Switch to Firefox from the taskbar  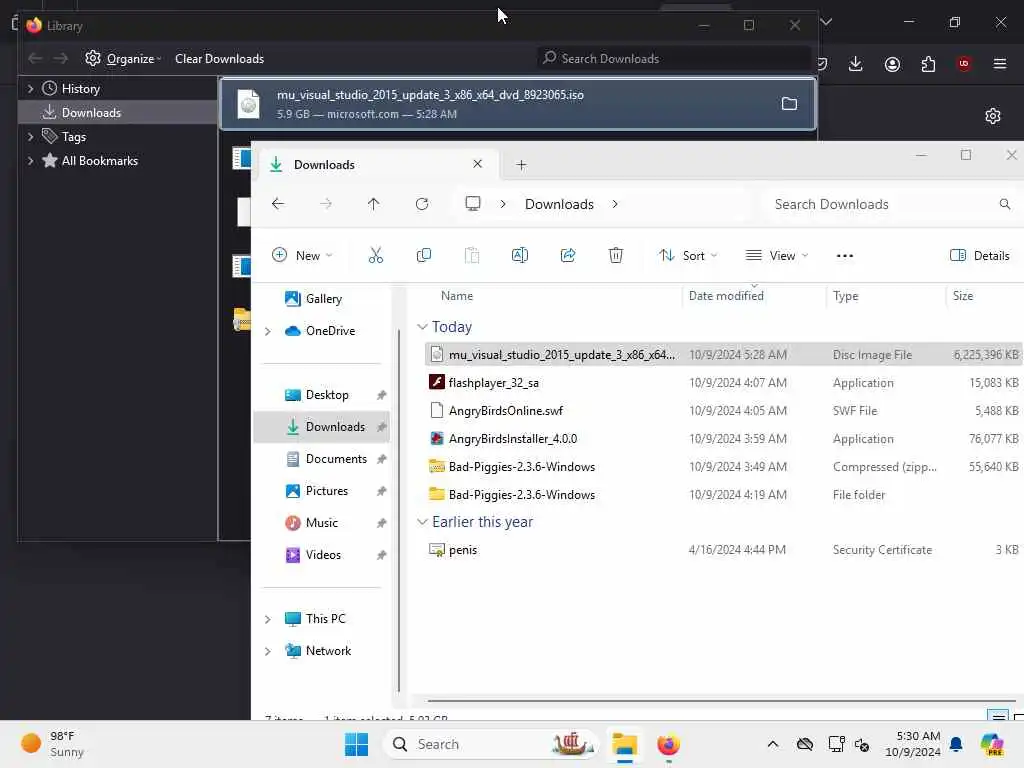(x=668, y=744)
